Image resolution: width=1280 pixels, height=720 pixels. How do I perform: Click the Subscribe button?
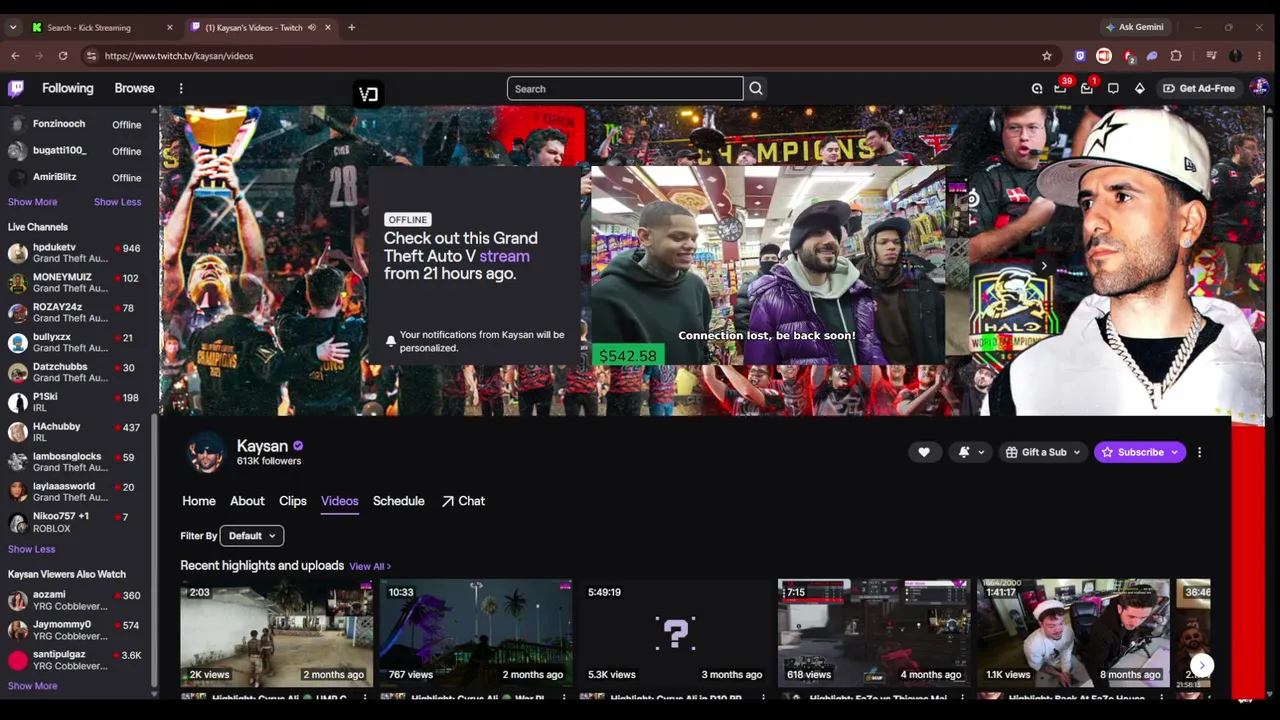point(1139,452)
